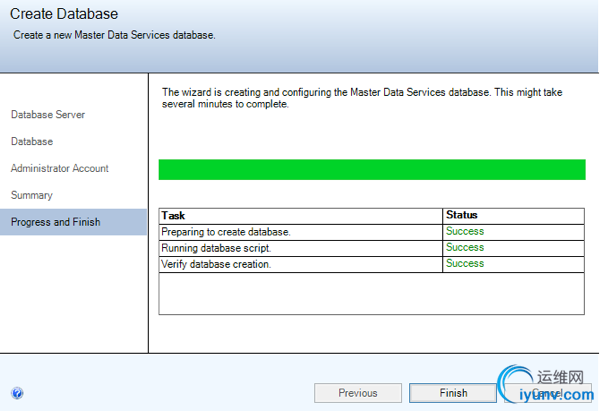Click the Cancel button

tap(548, 393)
